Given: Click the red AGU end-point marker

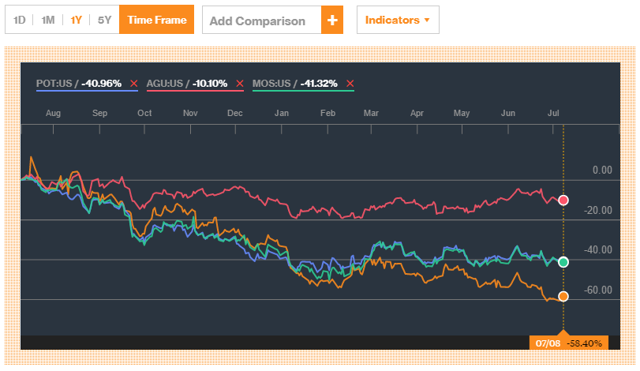Looking at the screenshot, I should pos(563,200).
